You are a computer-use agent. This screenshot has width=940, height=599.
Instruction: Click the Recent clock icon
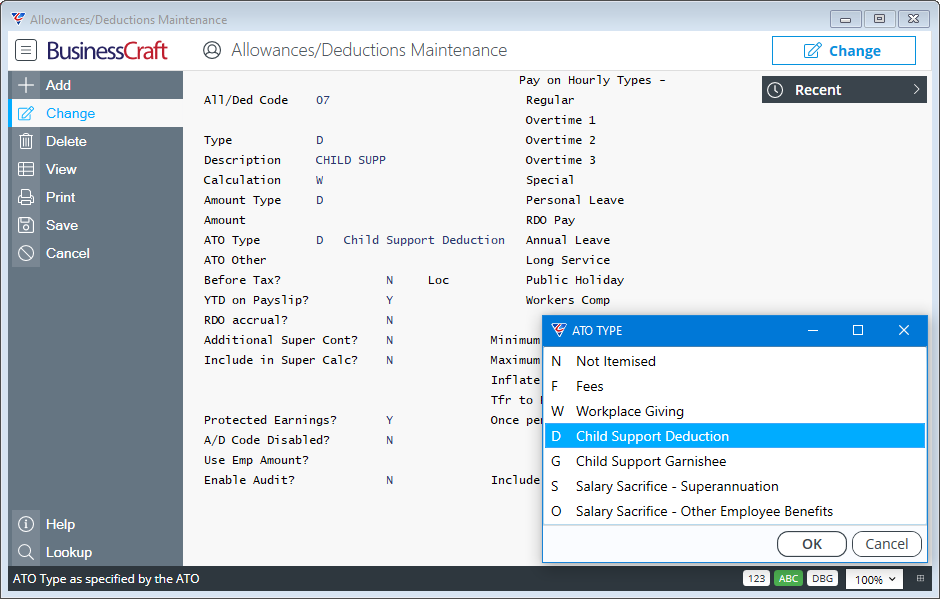[x=775, y=90]
